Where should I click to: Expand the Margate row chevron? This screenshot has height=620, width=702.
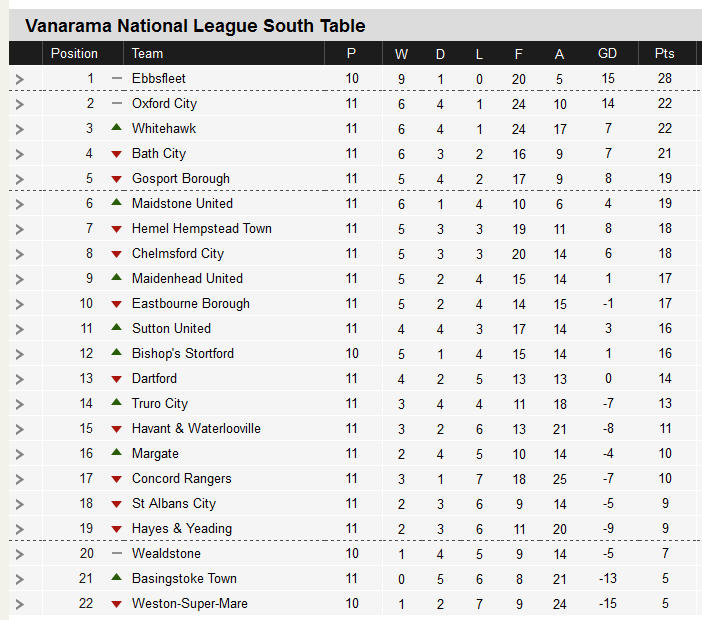[19, 454]
